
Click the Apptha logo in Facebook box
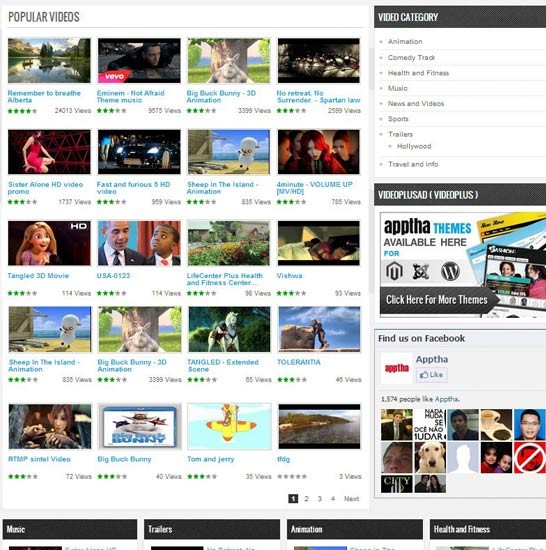tap(397, 368)
